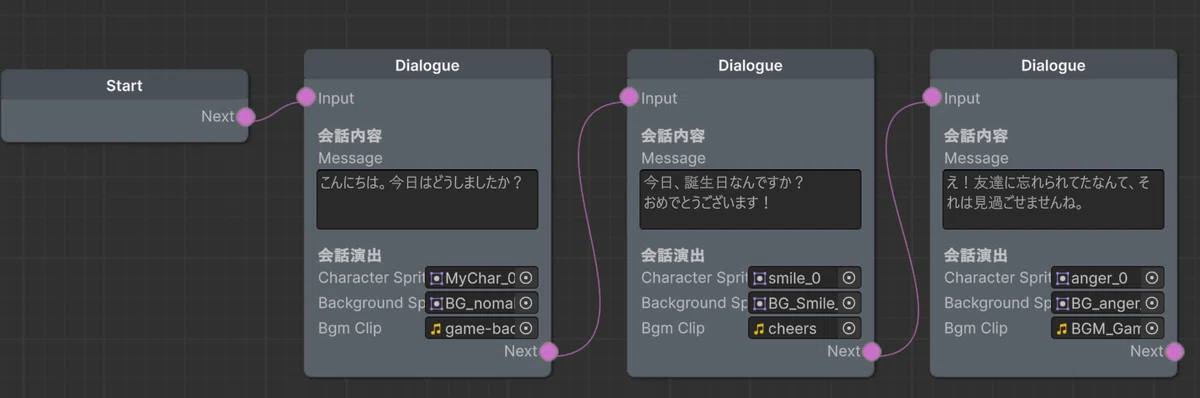Viewport: 1200px width, 398px height.
Task: Select the Start node title
Action: (124, 86)
